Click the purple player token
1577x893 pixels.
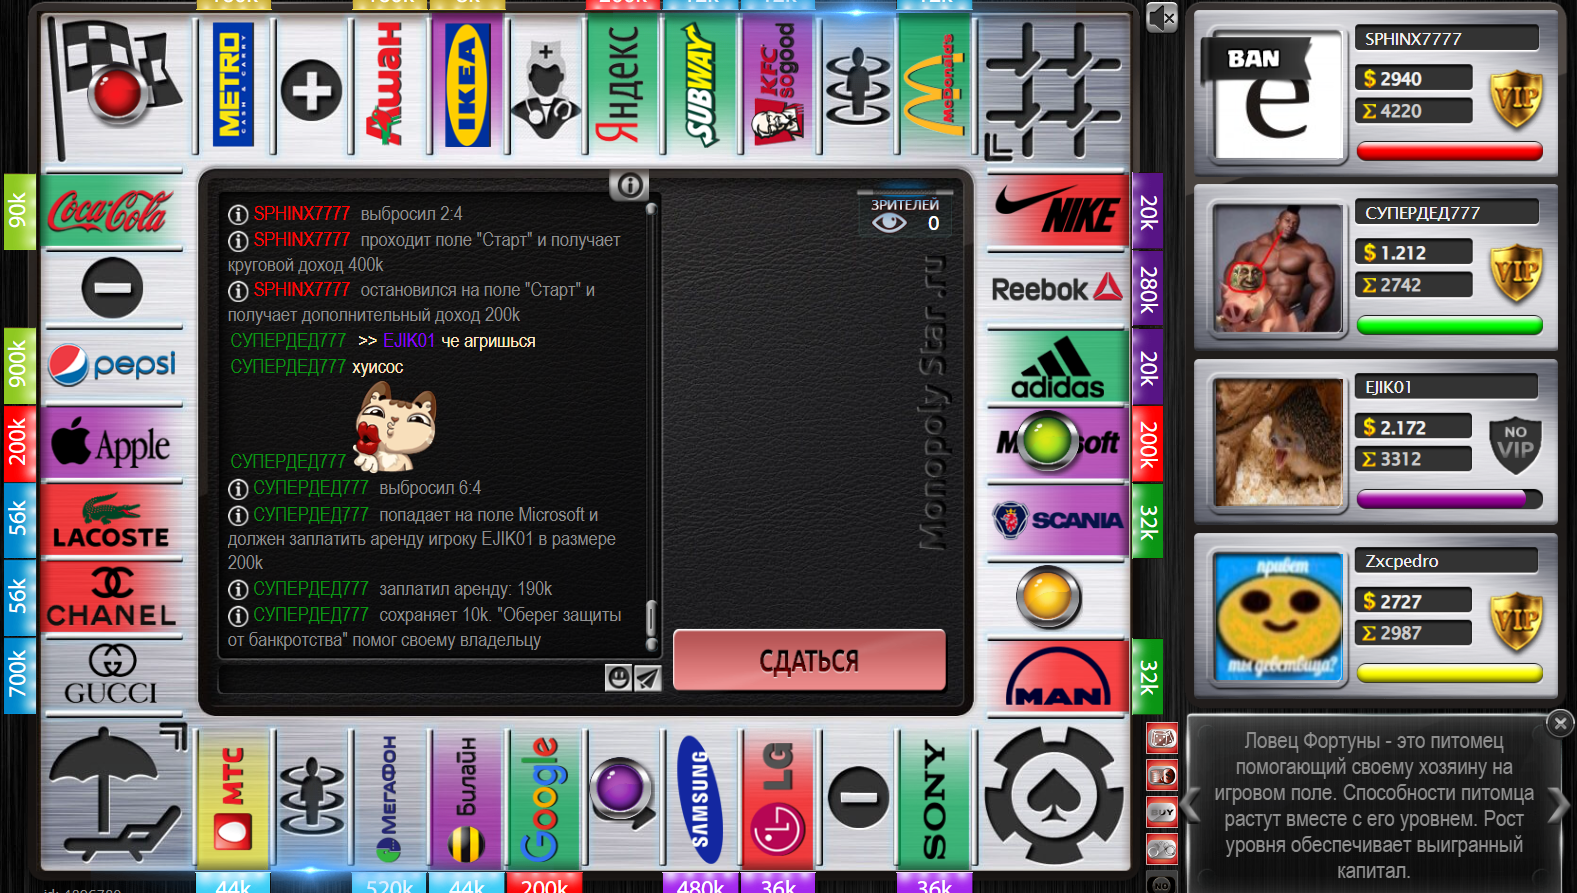click(x=622, y=790)
